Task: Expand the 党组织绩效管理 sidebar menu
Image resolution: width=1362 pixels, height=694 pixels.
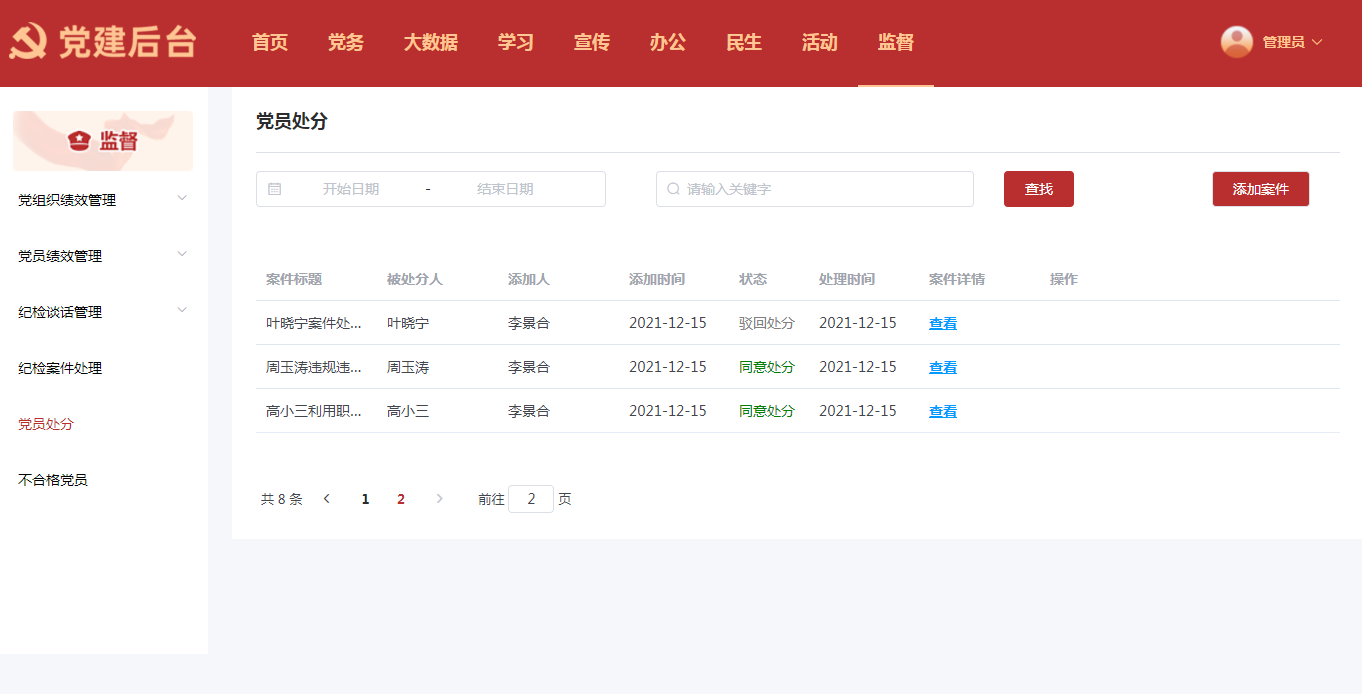Action: tap(182, 198)
